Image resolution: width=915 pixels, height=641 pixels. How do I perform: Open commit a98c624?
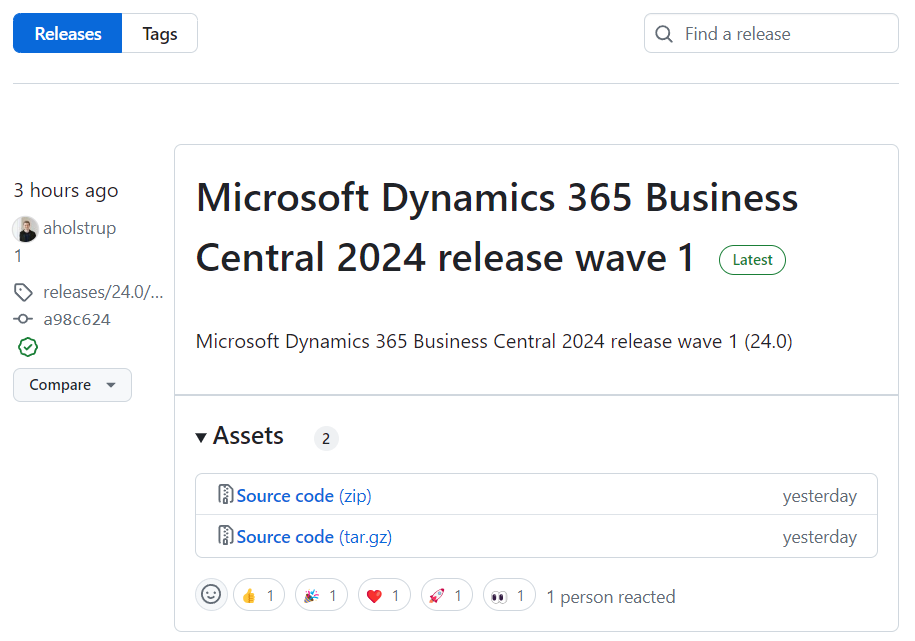(x=76, y=319)
